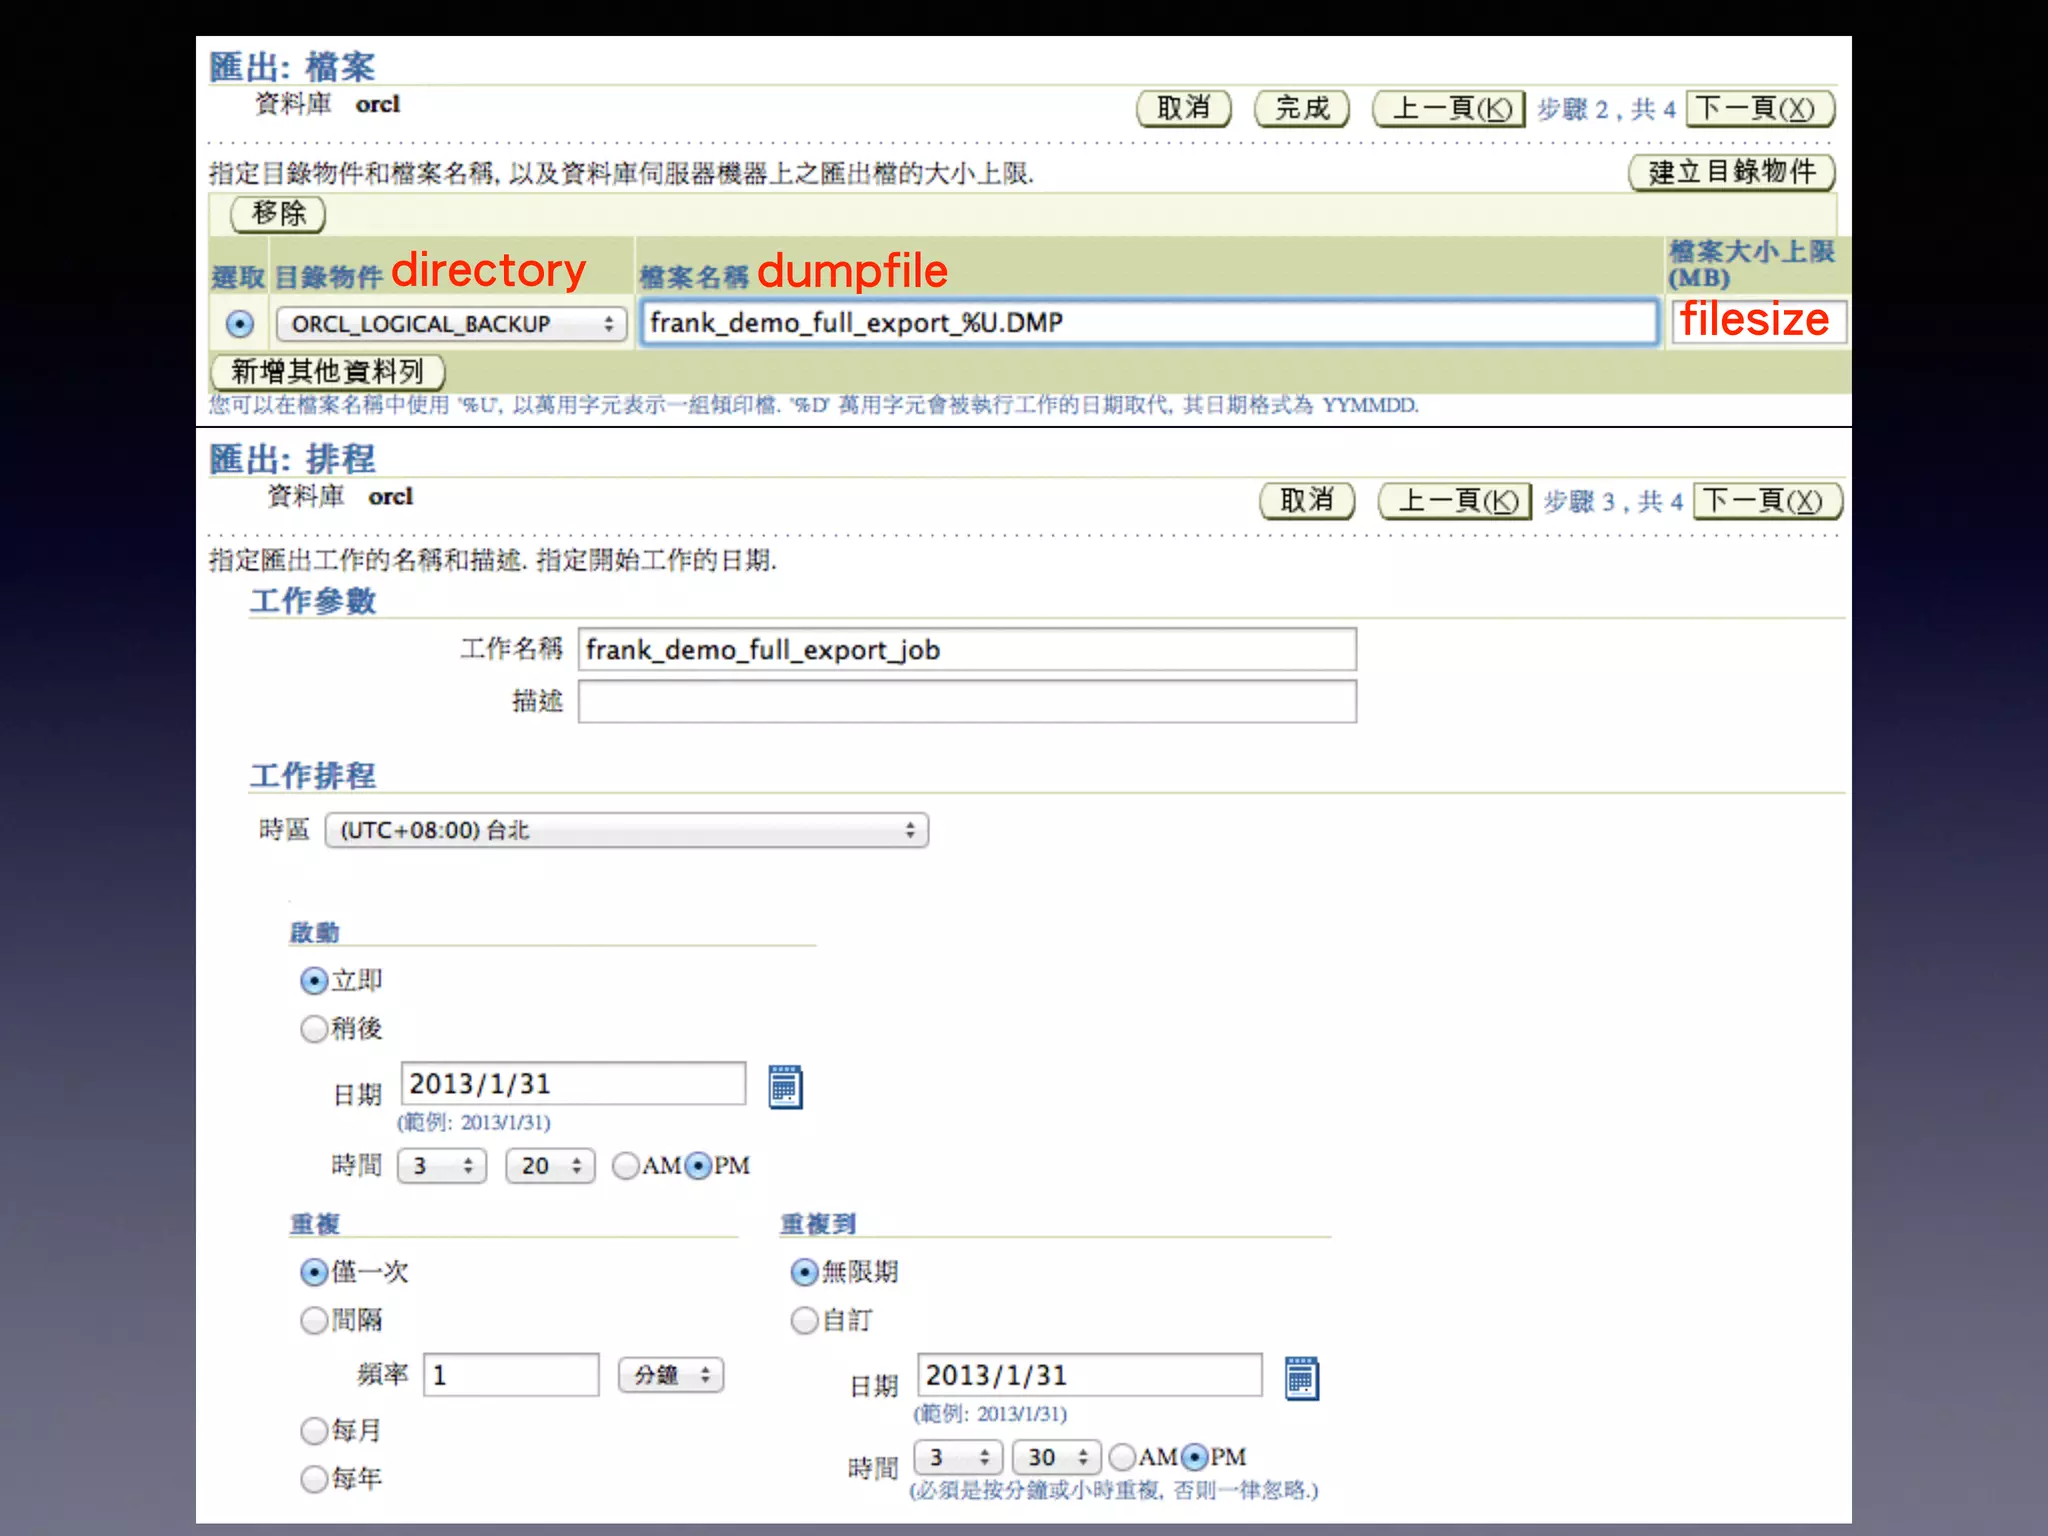The height and width of the screenshot is (1536, 2048).
Task: Click 取消 button in step 2 header
Action: click(1184, 108)
